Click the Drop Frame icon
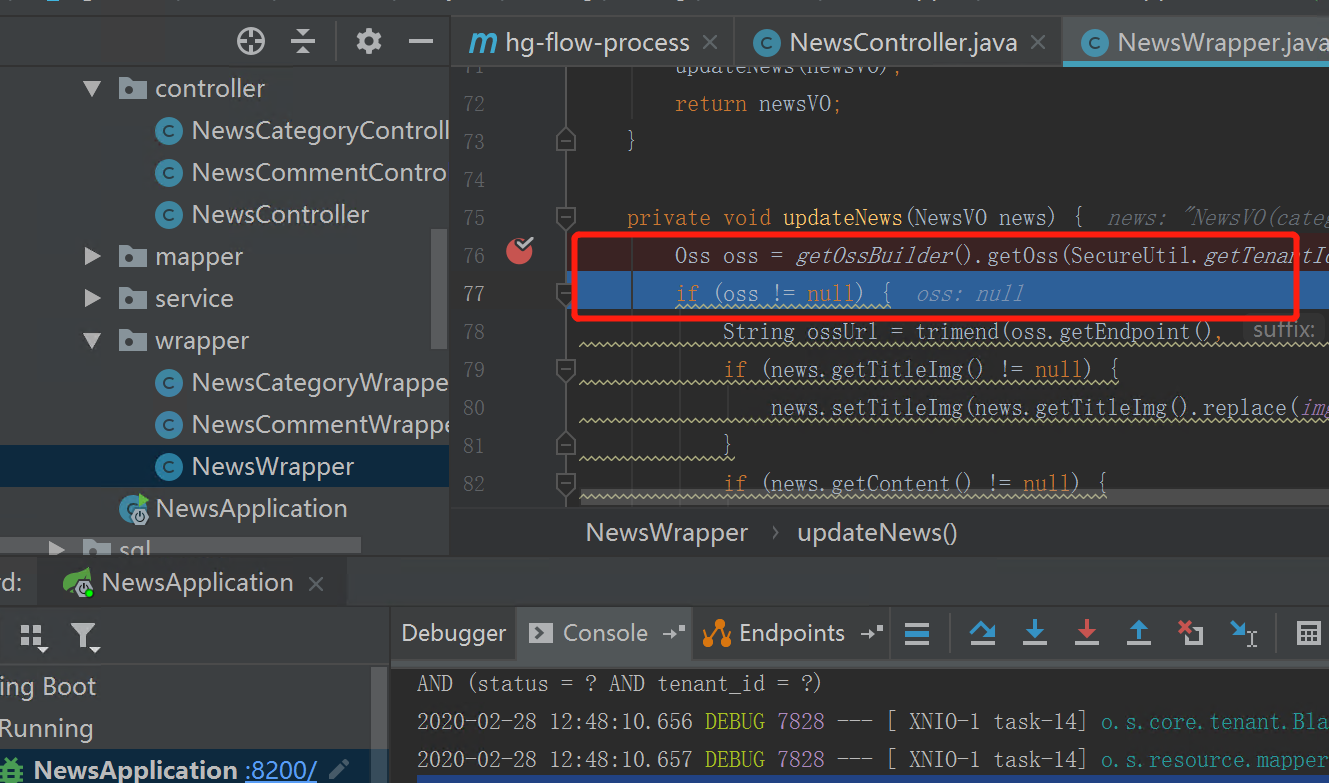 (x=1190, y=632)
